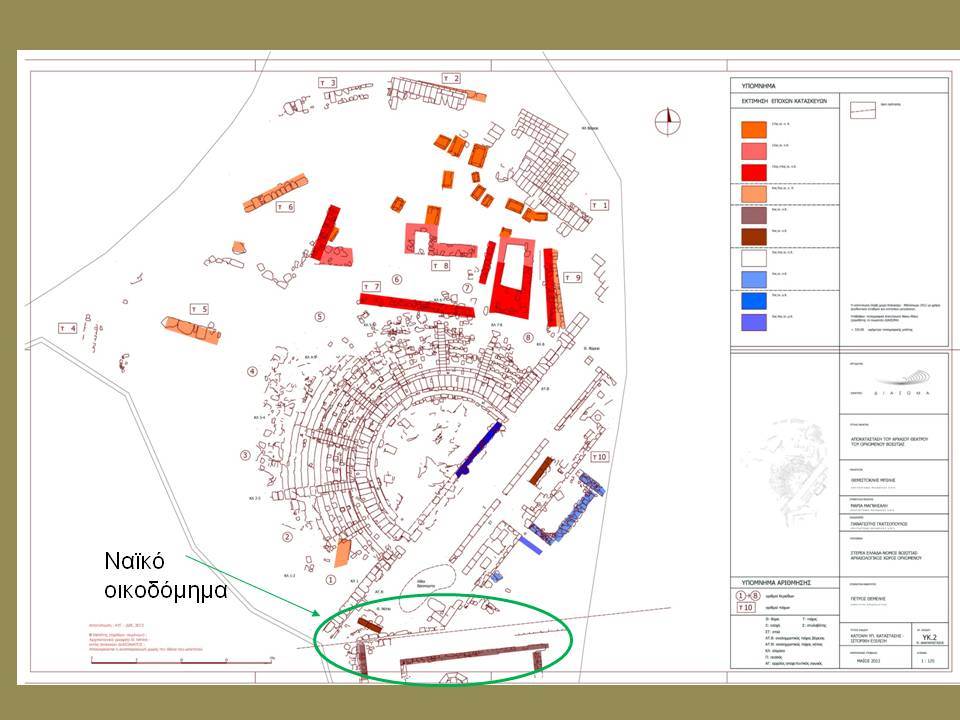The width and height of the screenshot is (960, 720).
Task: Pick the violet swatch at the bottom of the legend
Action: pyautogui.click(x=754, y=322)
